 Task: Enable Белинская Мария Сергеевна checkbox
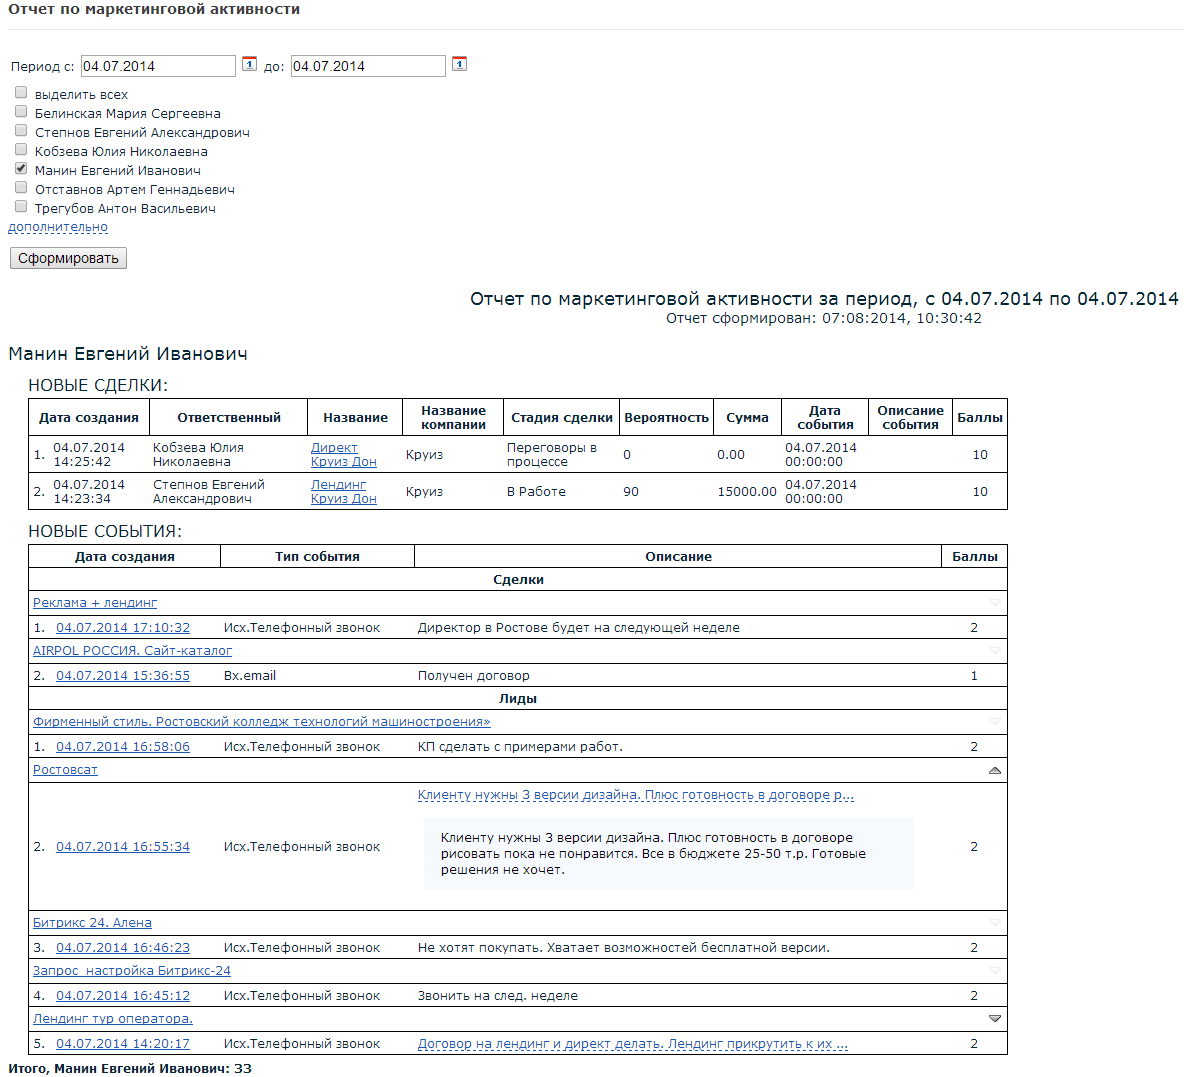21,112
